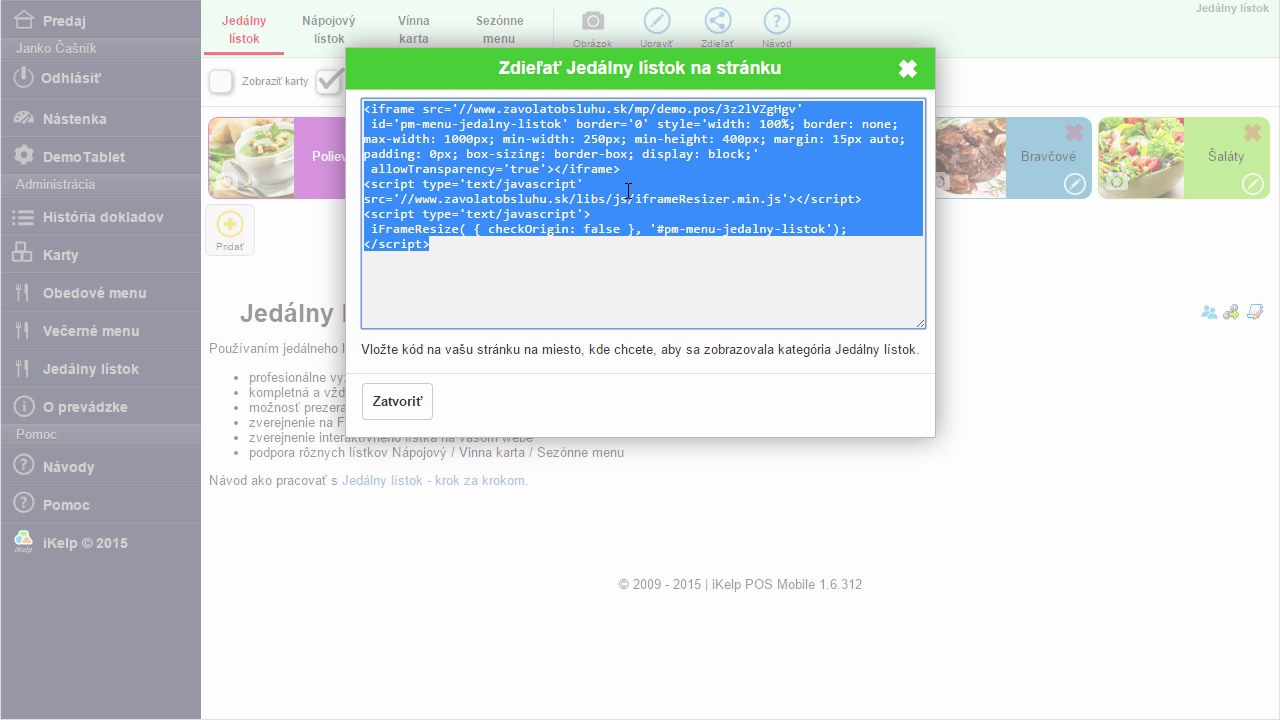Click the soup category thumbnail image
This screenshot has height=720, width=1280.
[x=251, y=158]
